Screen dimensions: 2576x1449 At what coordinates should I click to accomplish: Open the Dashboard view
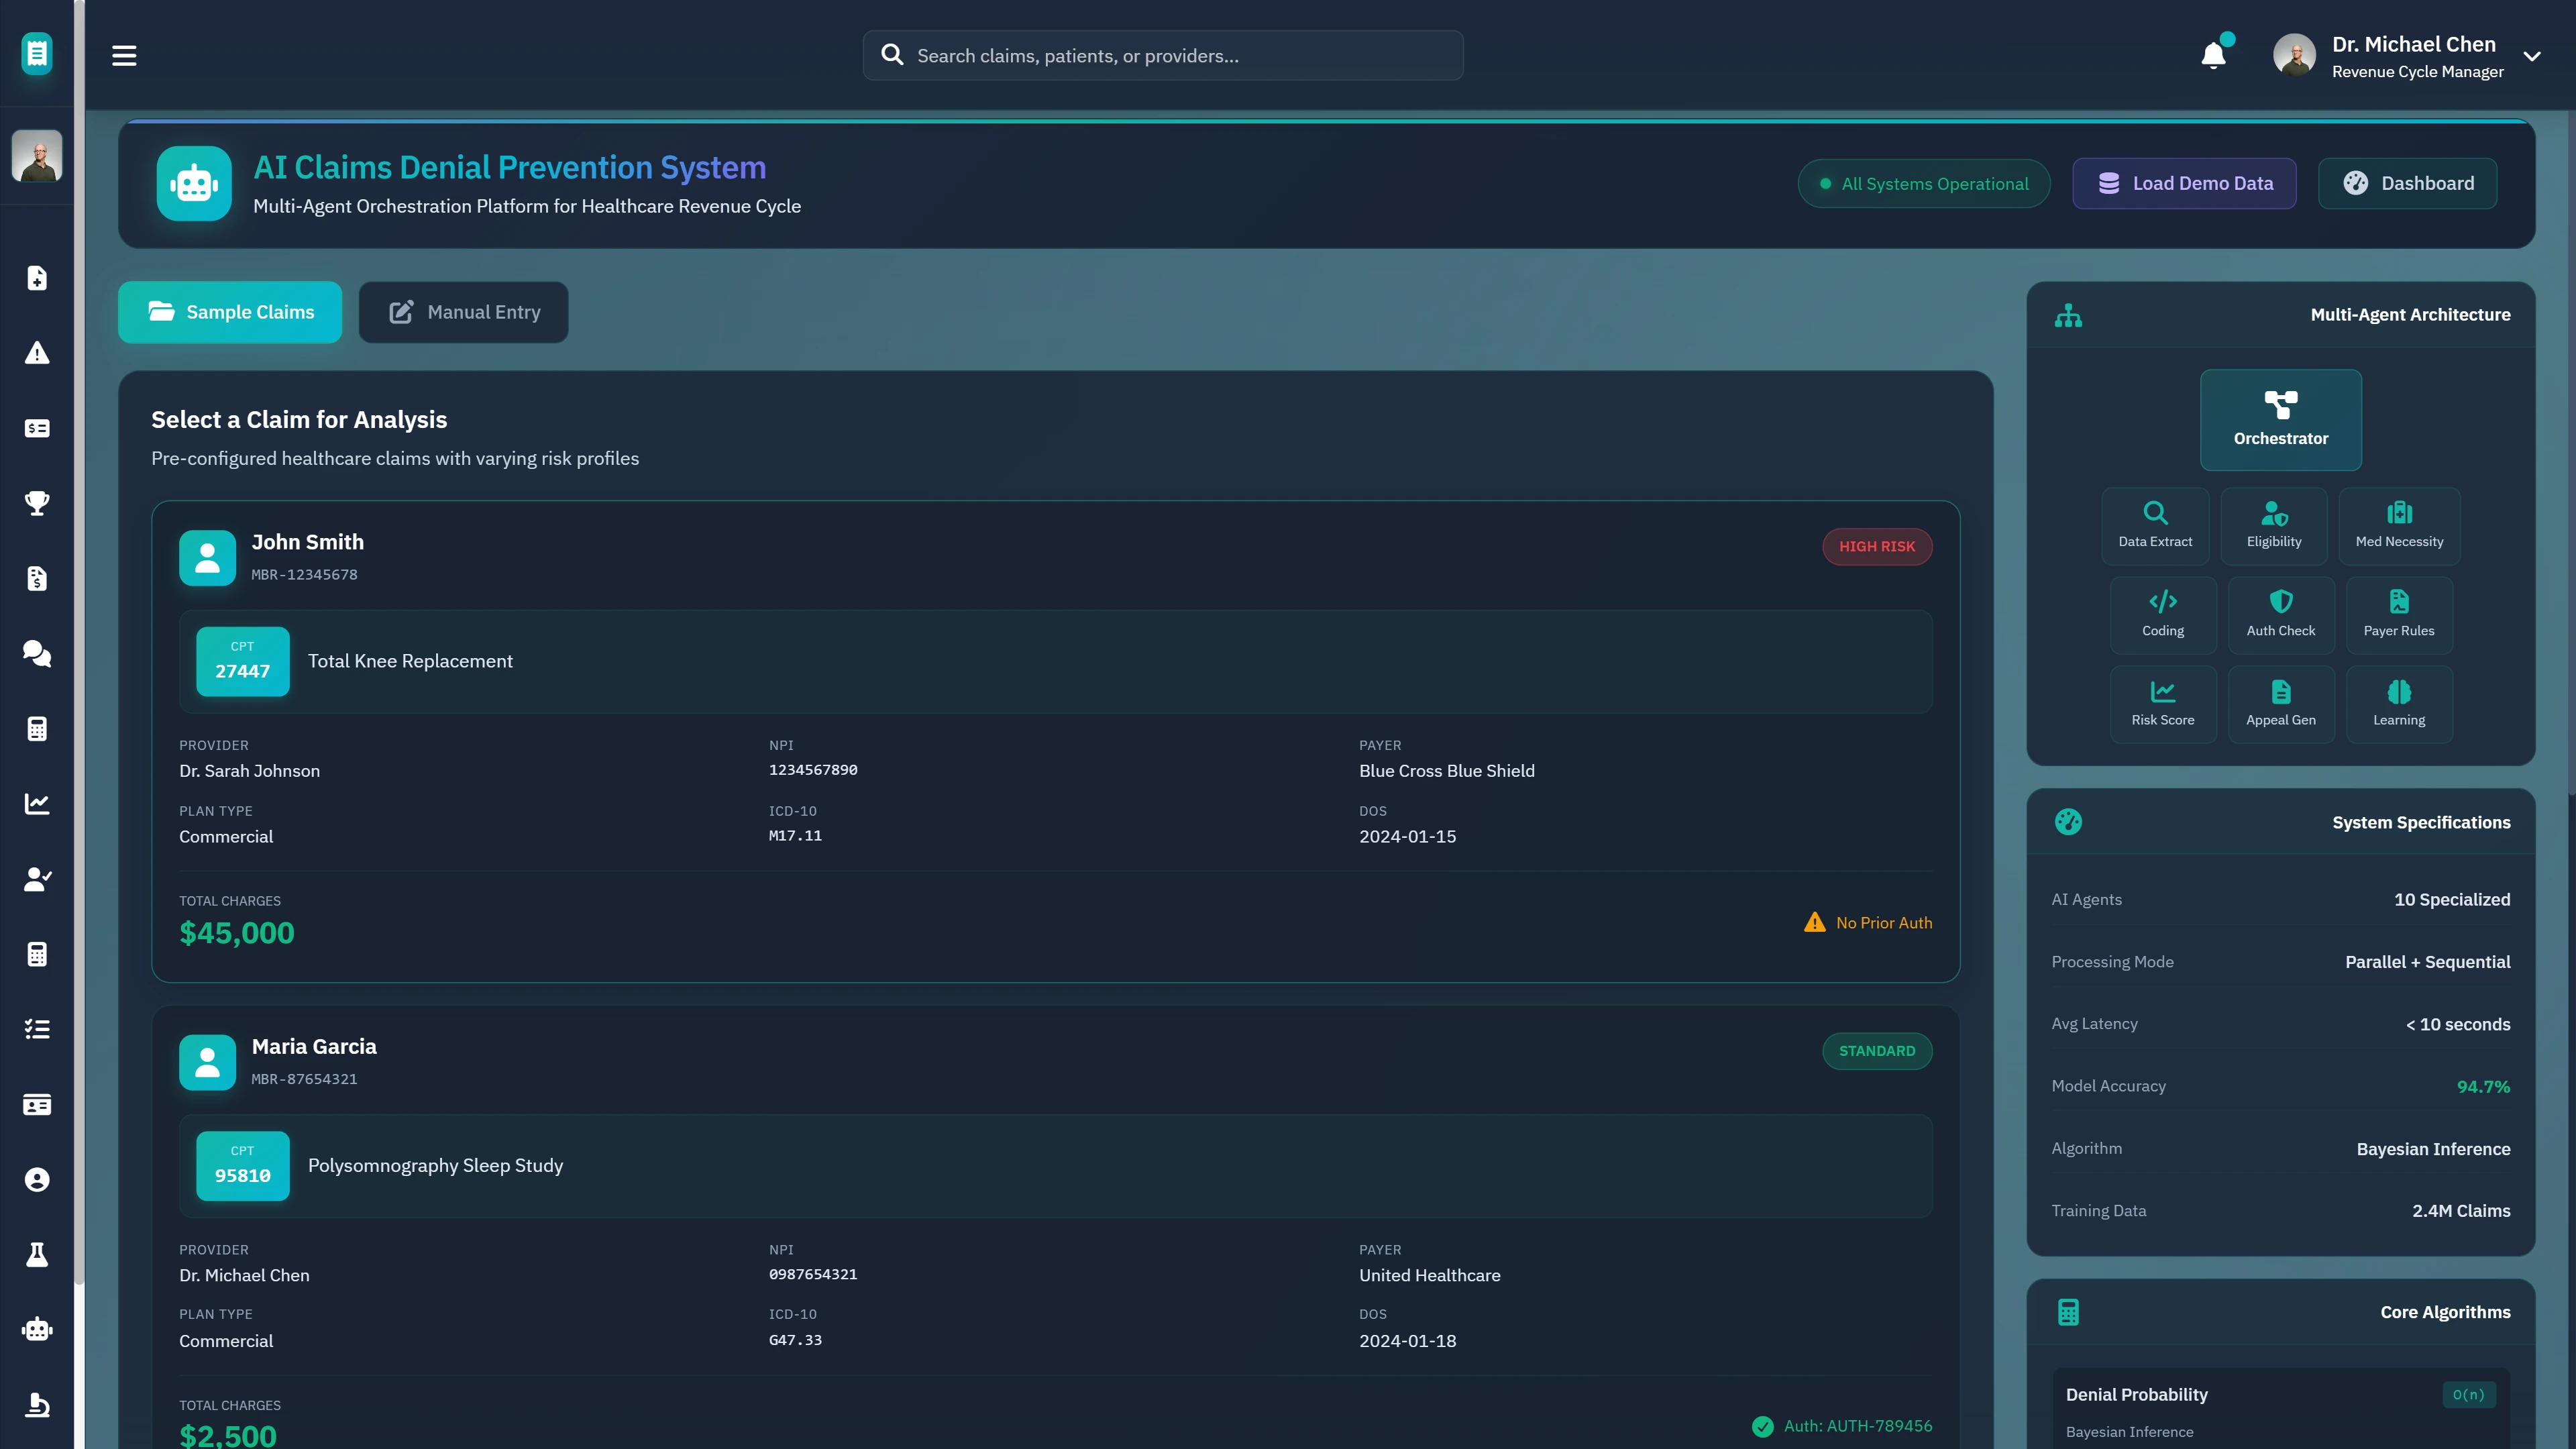[2407, 183]
